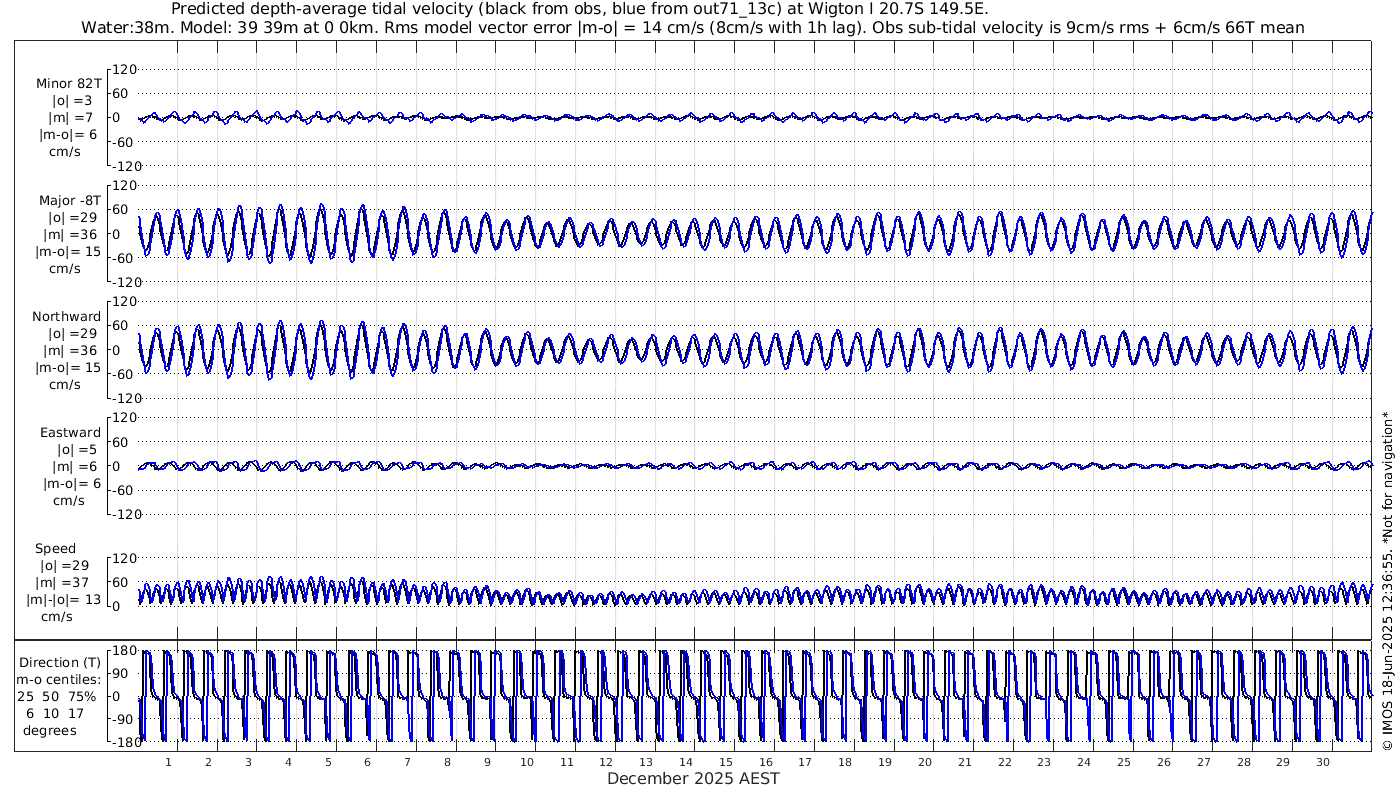Click day '19' on the date axis
This screenshot has height=800, width=1400.
click(885, 762)
